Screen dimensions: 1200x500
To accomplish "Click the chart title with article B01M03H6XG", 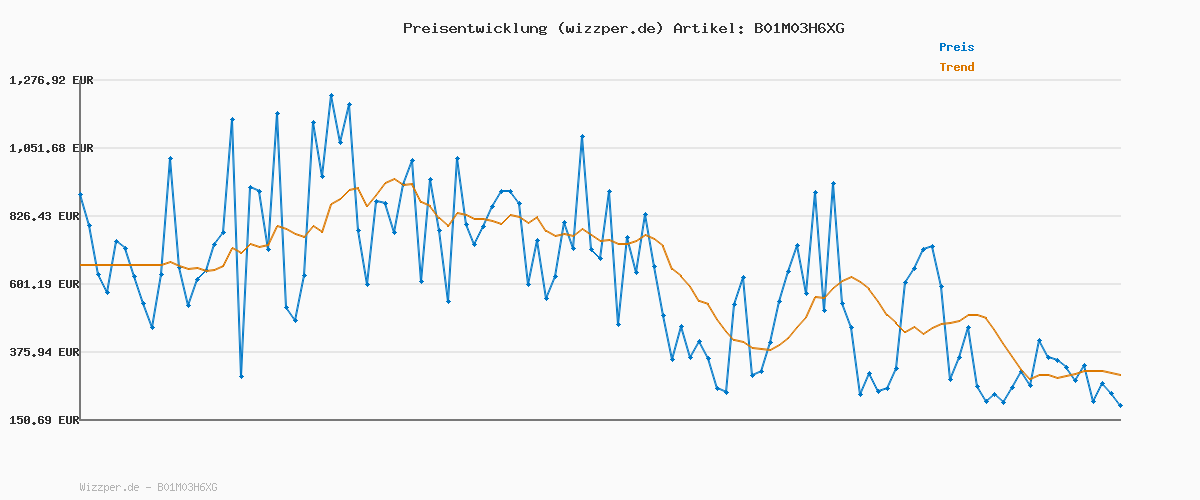I will [624, 28].
